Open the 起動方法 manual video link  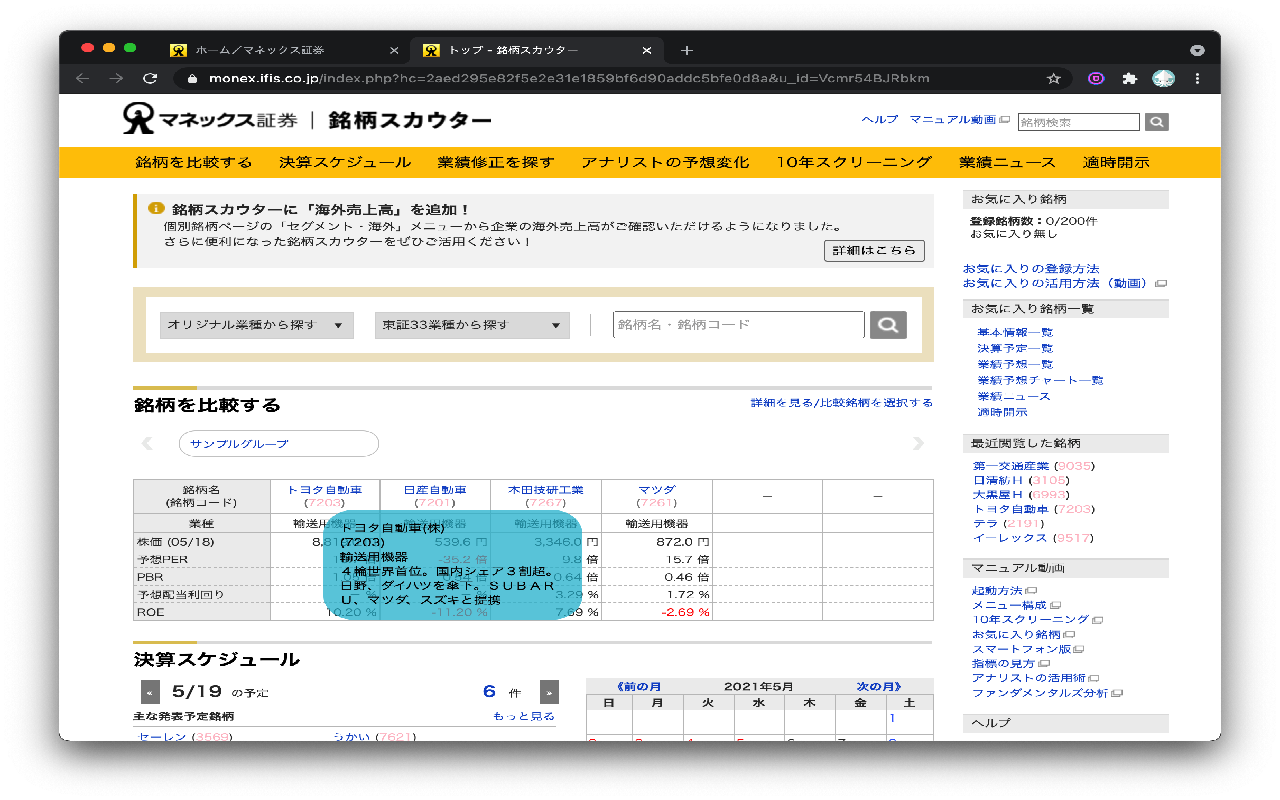point(997,591)
